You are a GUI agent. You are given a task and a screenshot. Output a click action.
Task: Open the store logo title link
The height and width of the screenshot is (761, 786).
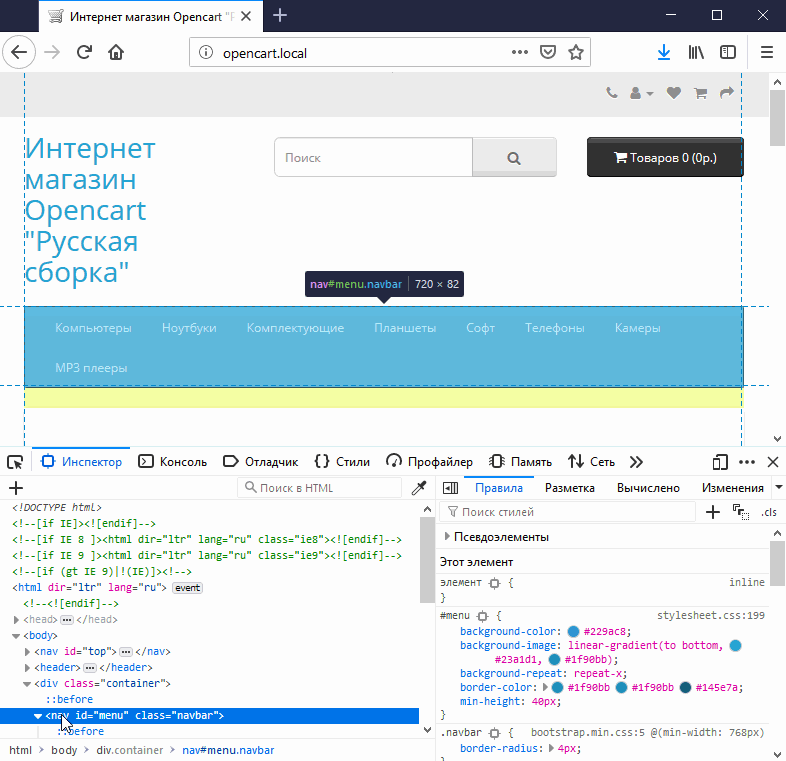point(90,210)
